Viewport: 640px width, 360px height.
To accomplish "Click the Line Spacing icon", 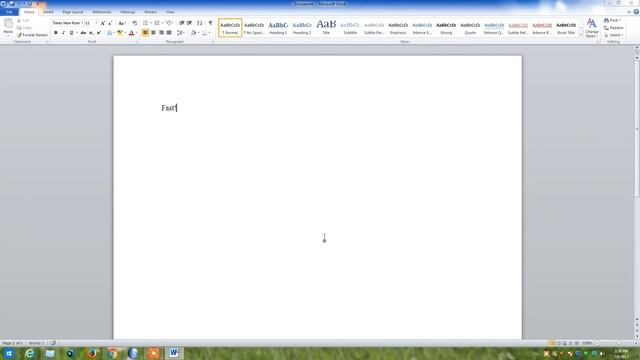I will coord(180,33).
